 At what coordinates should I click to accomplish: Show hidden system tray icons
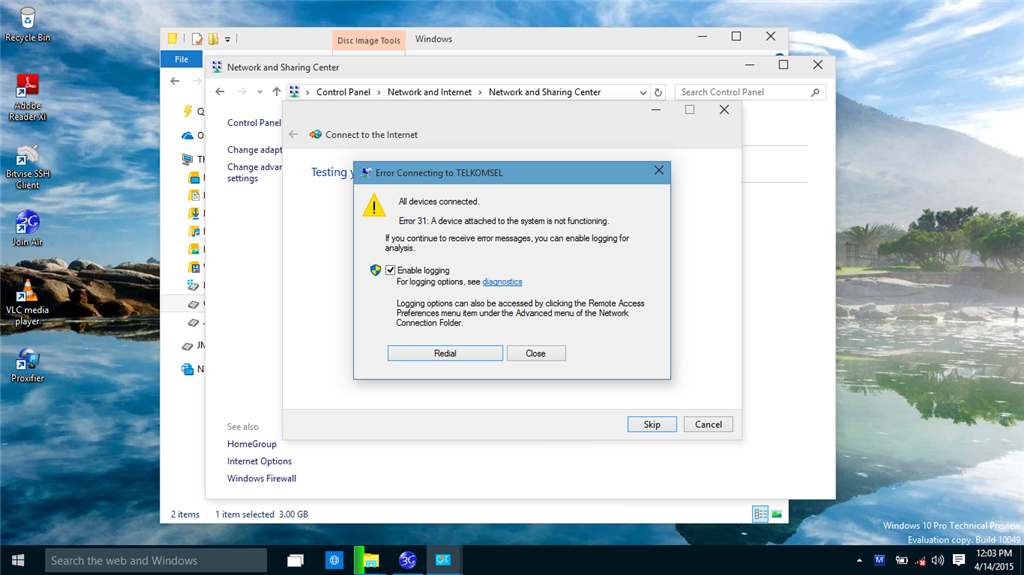859,560
